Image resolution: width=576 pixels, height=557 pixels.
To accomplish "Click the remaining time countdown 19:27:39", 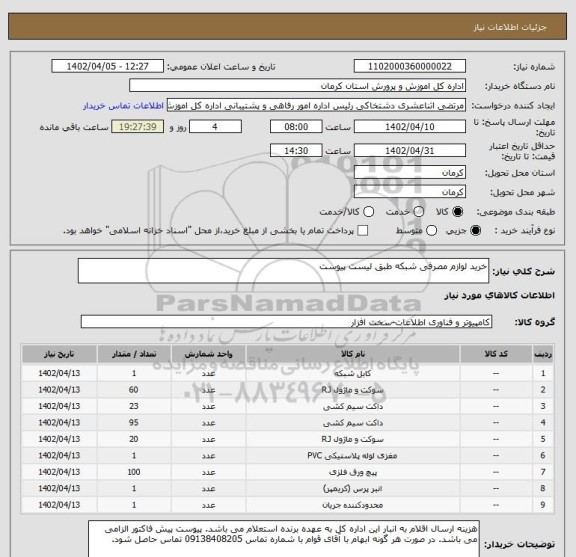I will [137, 127].
